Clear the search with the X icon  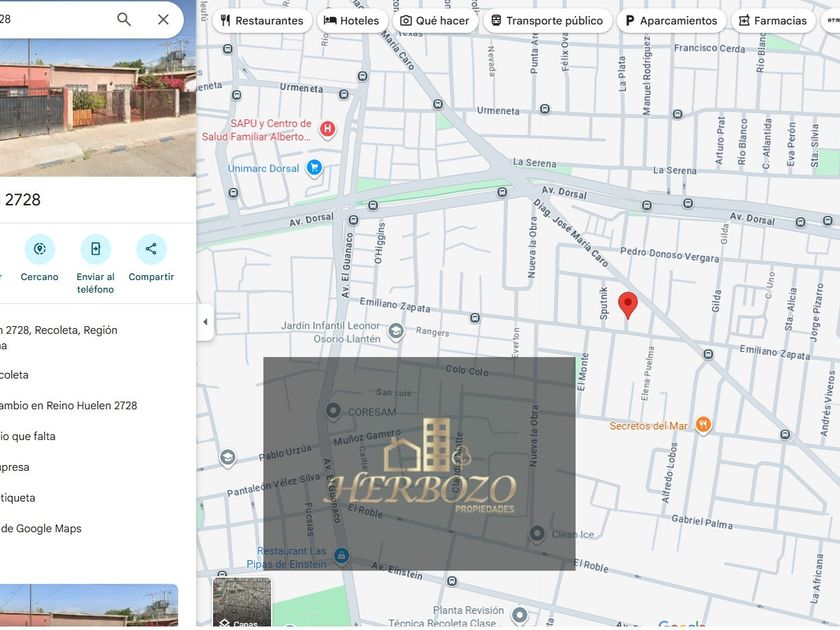coord(163,20)
